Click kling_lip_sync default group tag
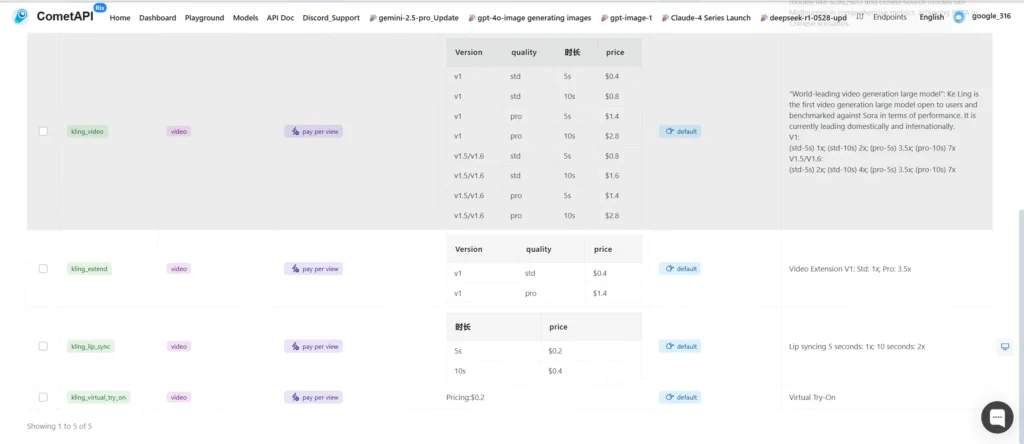The image size is (1024, 444). coord(680,346)
